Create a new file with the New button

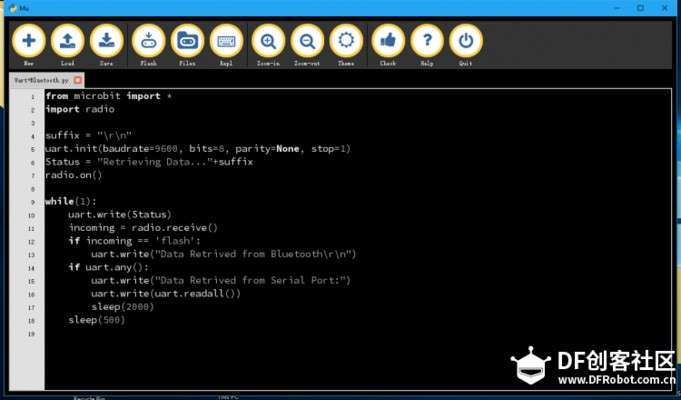pos(28,41)
